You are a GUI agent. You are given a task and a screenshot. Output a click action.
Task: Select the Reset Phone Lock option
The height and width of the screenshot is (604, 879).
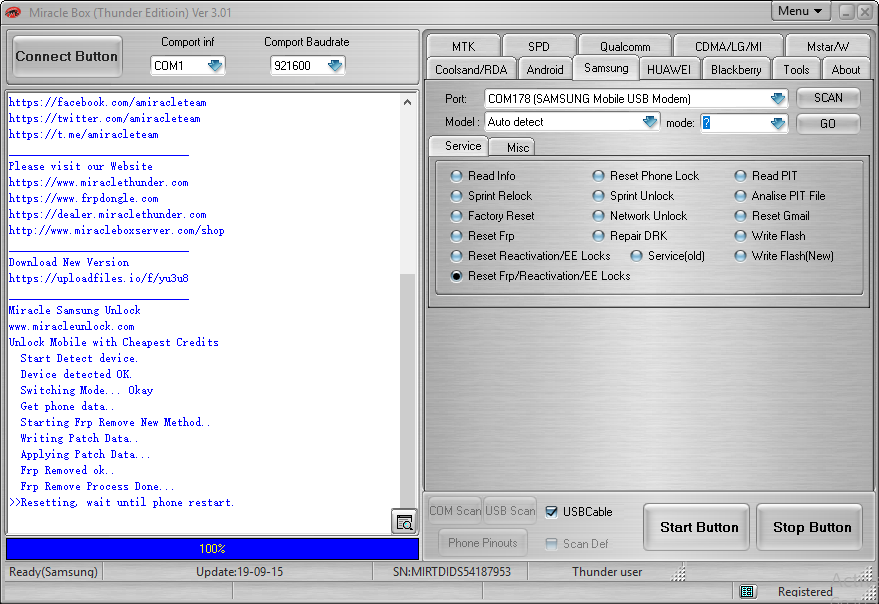coord(598,176)
